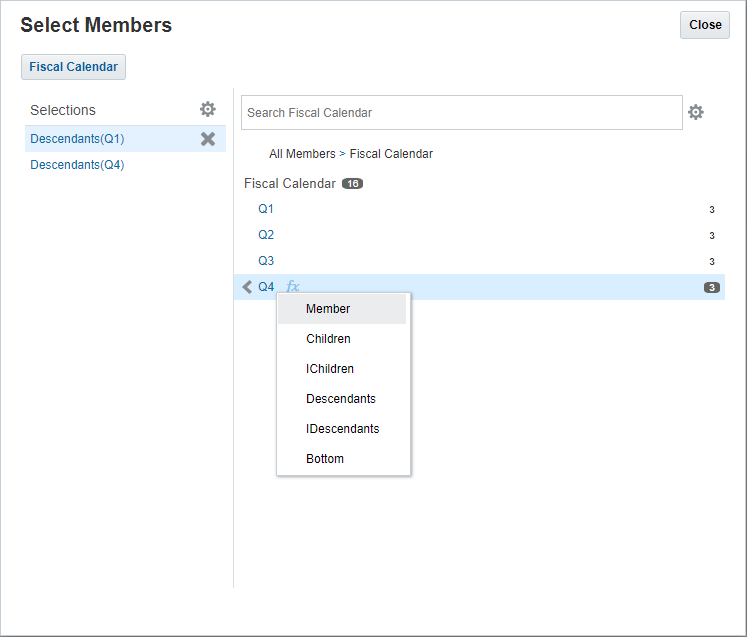Viewport: 747px width, 637px height.
Task: Select the Q1 member
Action: point(266,209)
